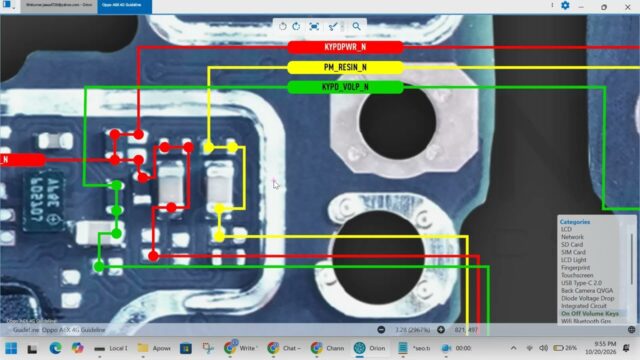
Task: Show hidden system tray icons
Action: [x=513, y=348]
